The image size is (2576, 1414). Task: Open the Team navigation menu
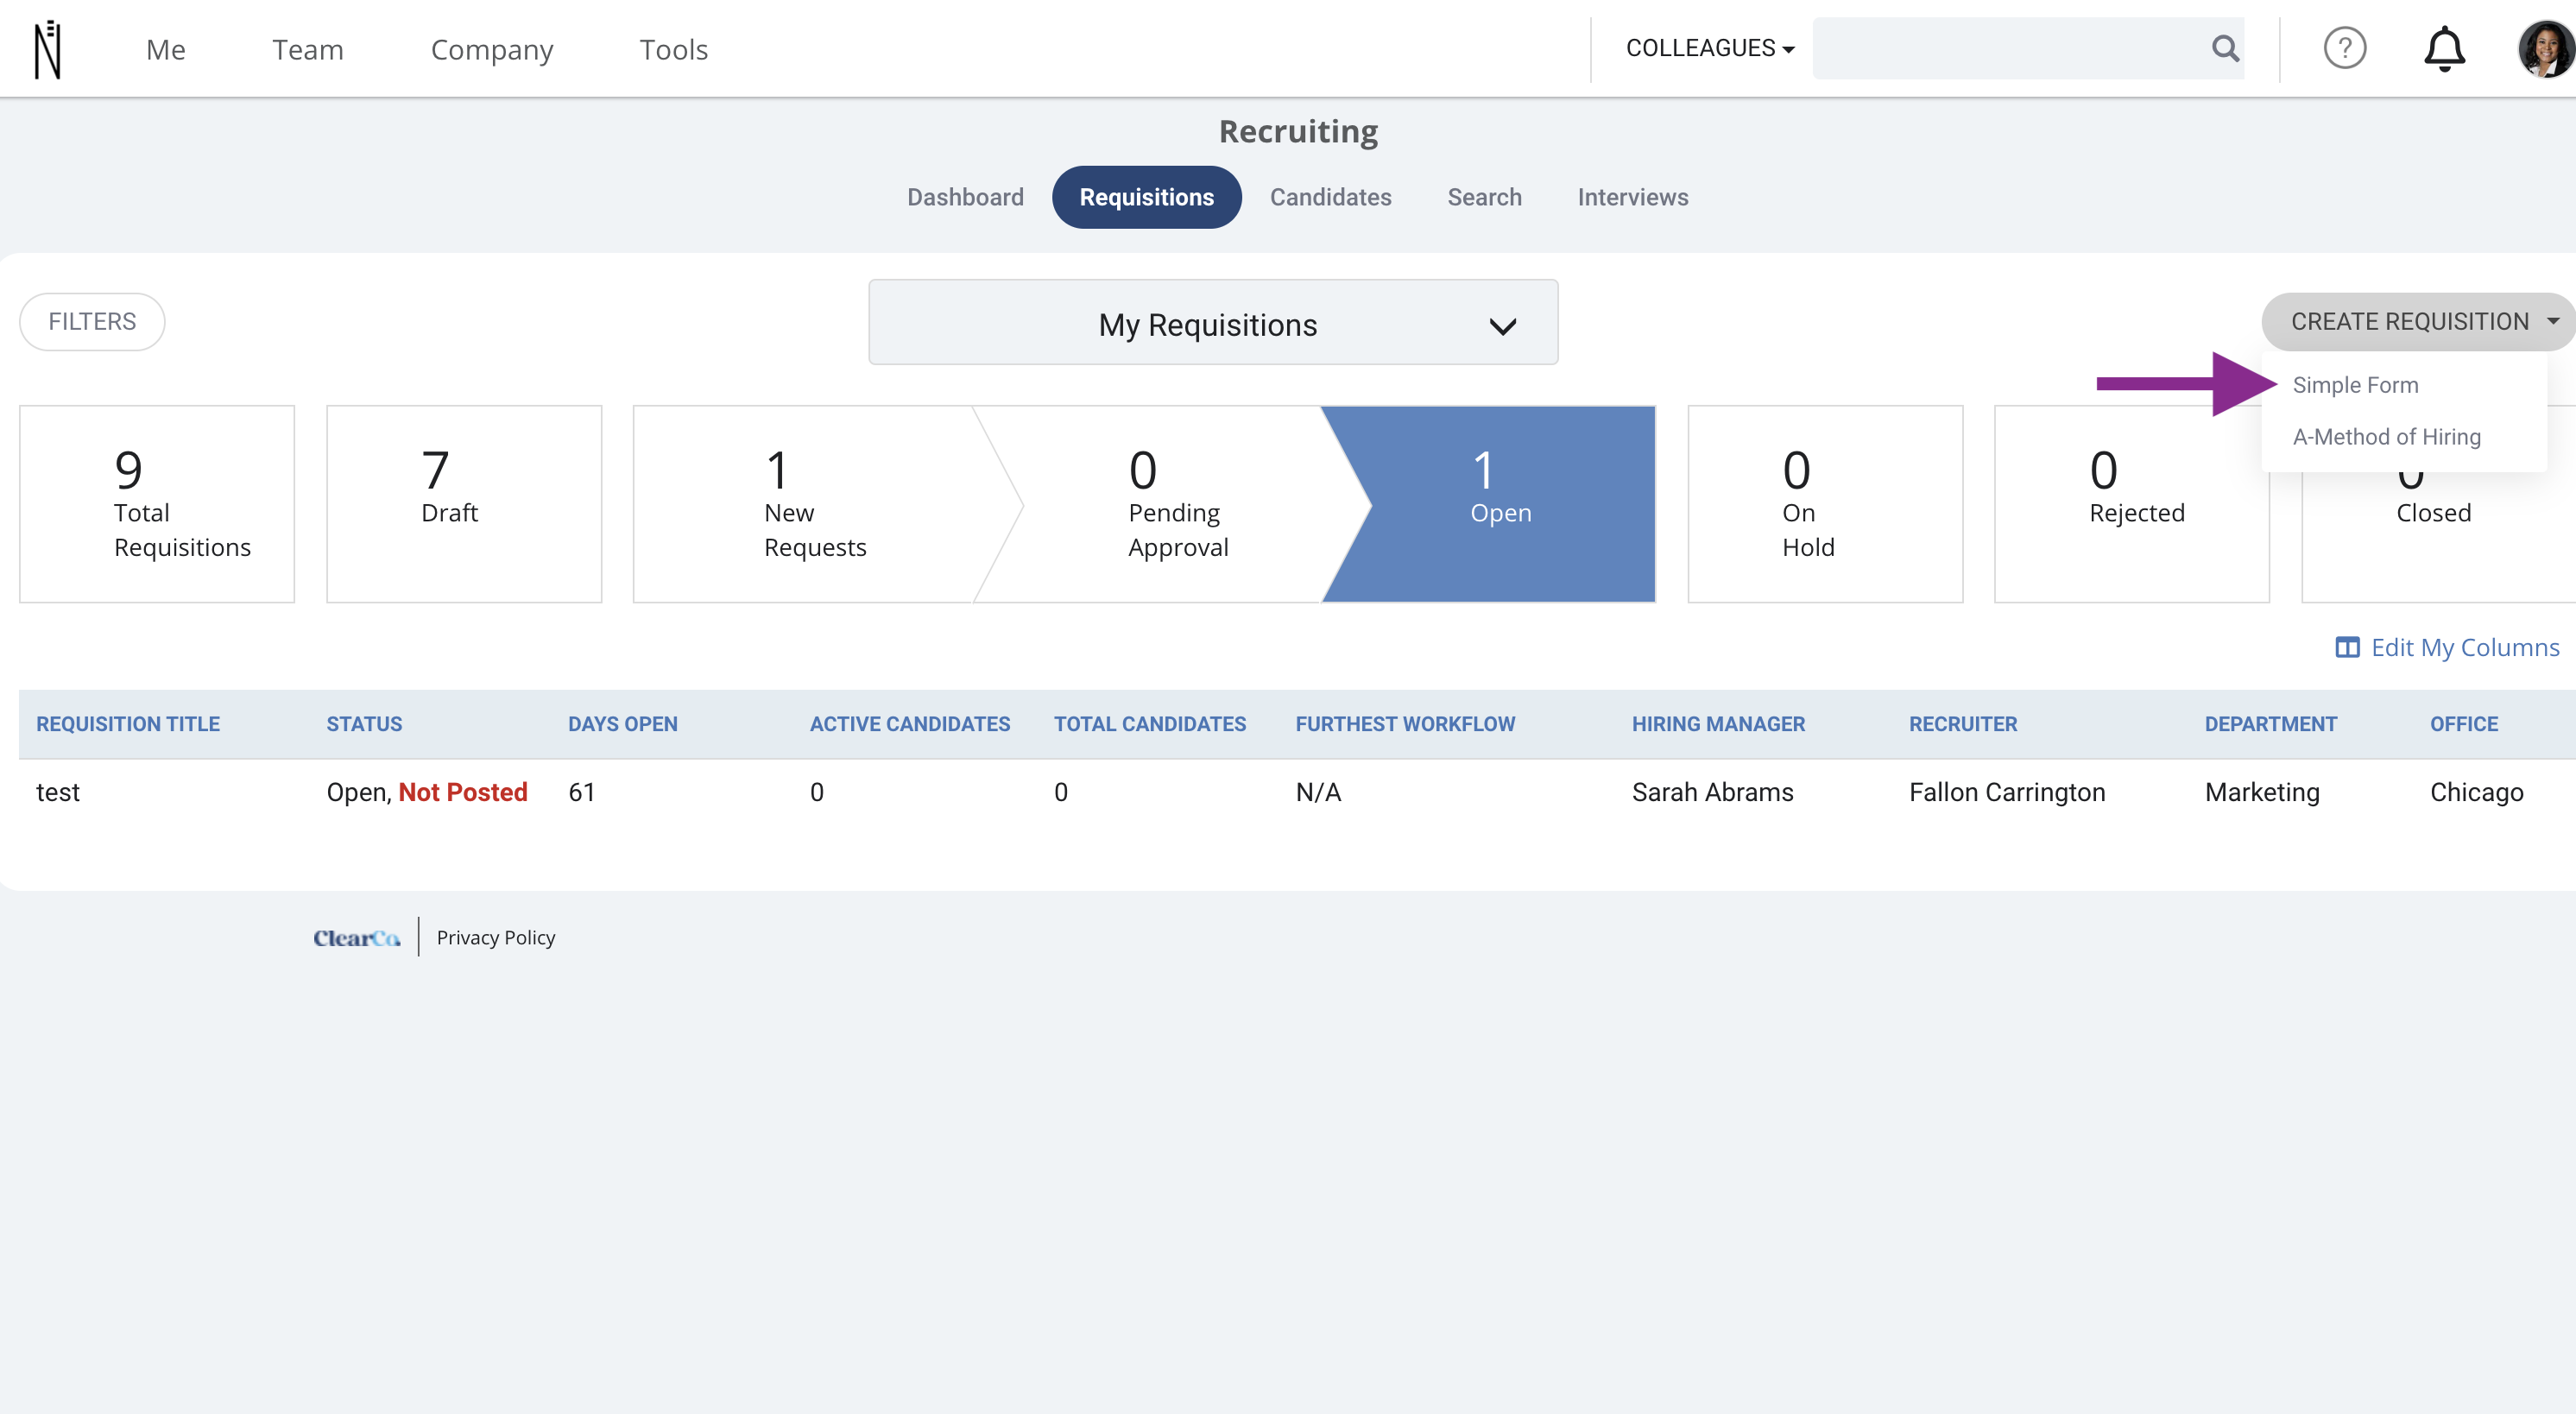(307, 49)
